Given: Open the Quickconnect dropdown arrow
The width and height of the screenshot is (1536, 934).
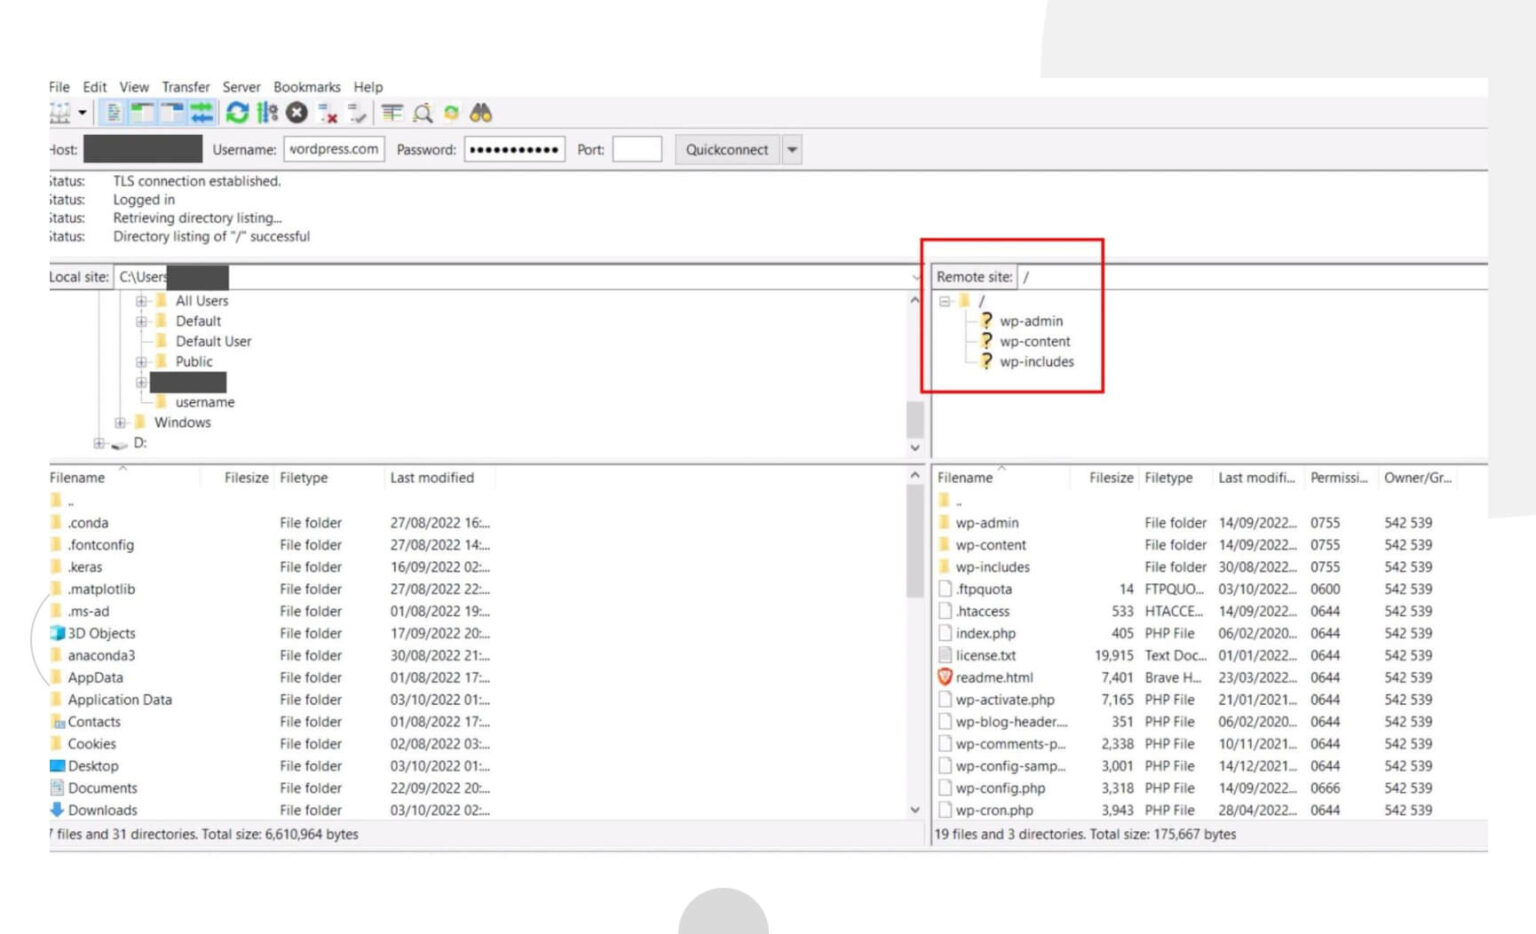Looking at the screenshot, I should coord(790,149).
